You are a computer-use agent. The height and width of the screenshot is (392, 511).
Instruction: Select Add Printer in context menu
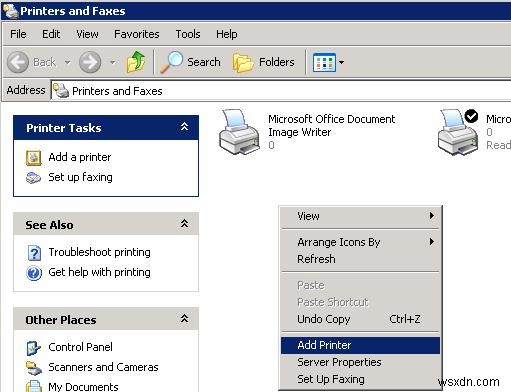coord(360,345)
